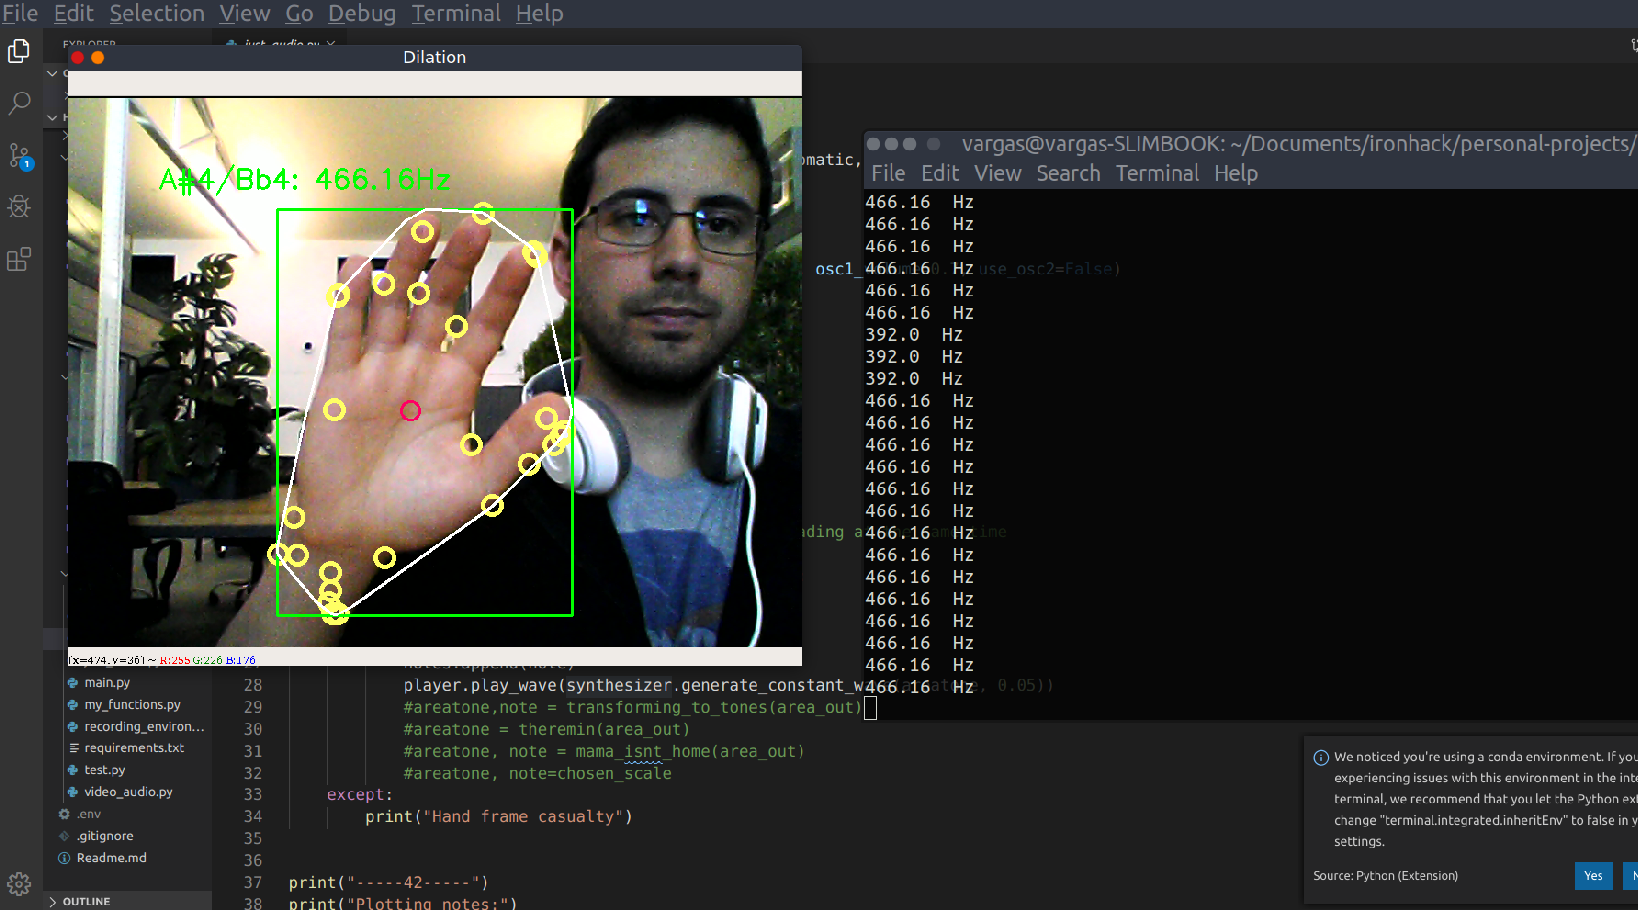Collapse the top folder section in the Explorer
The width and height of the screenshot is (1638, 910).
pos(52,72)
